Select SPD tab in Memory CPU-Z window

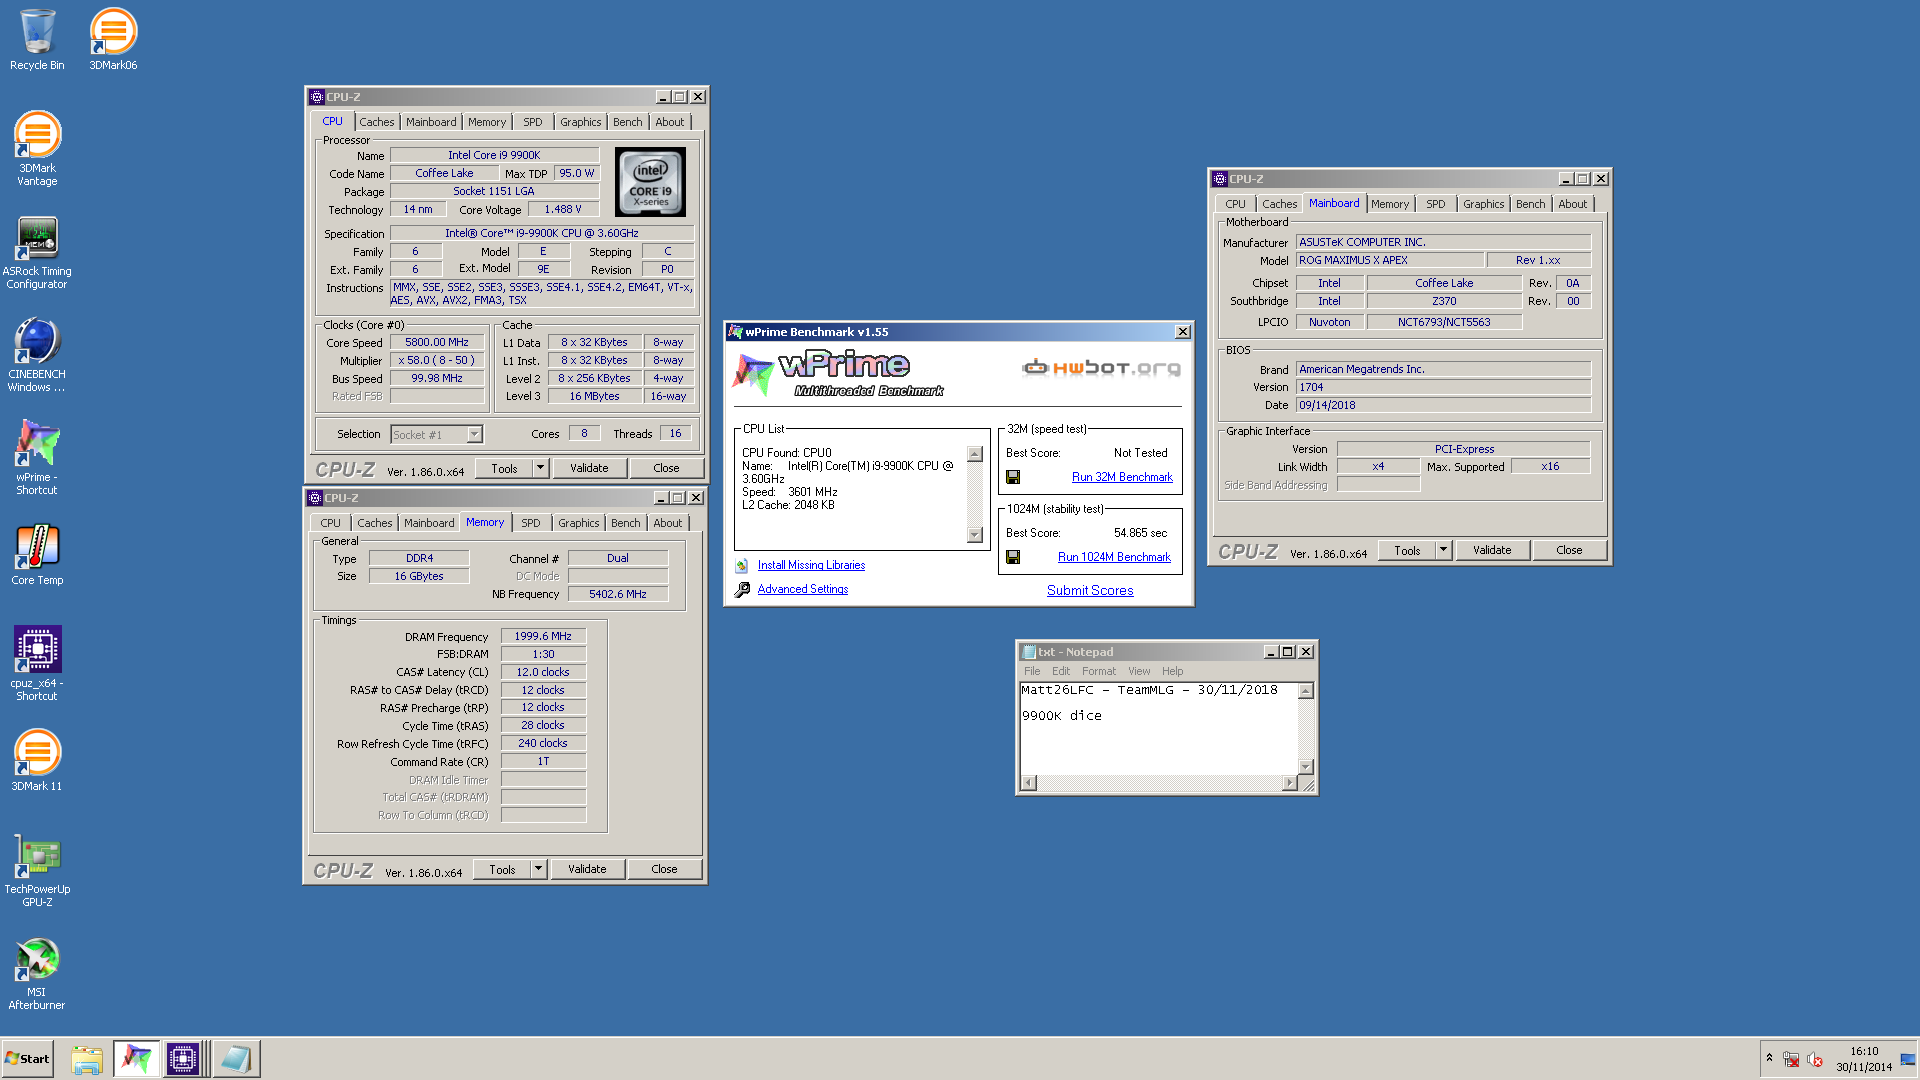[x=531, y=523]
